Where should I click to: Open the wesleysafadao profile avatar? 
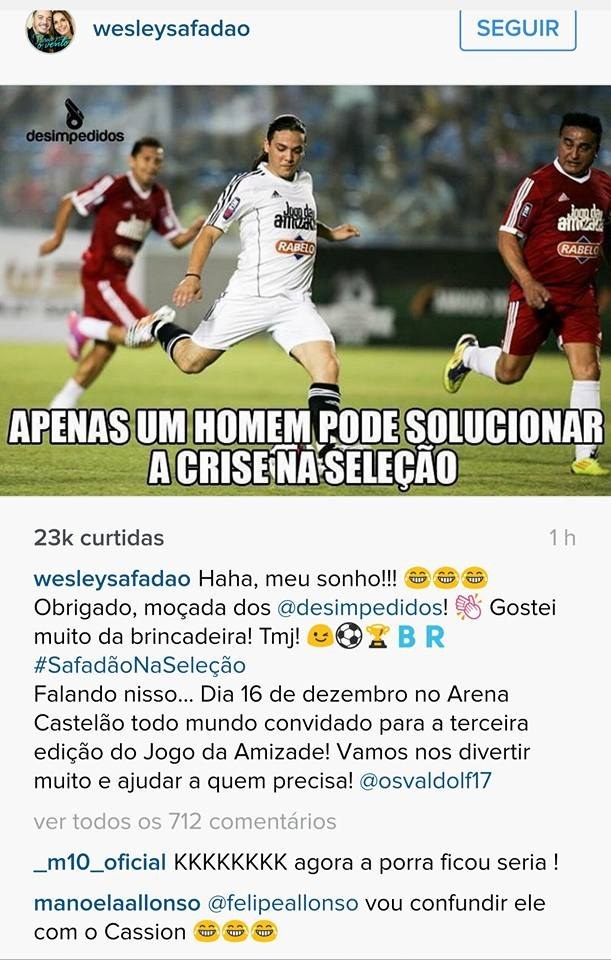point(50,31)
